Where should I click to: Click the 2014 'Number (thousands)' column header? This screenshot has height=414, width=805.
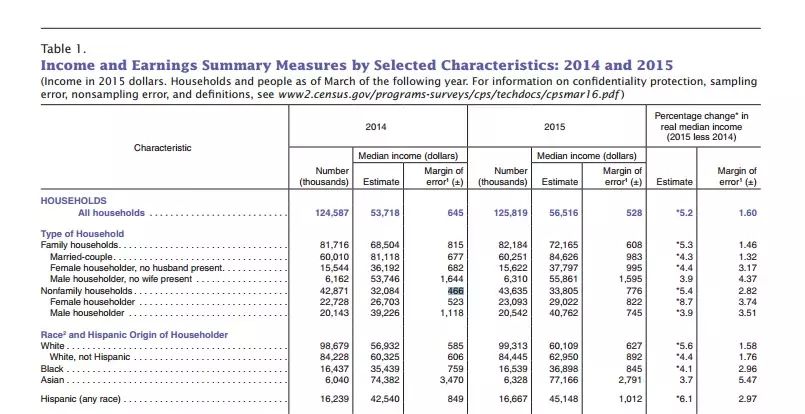[x=323, y=176]
